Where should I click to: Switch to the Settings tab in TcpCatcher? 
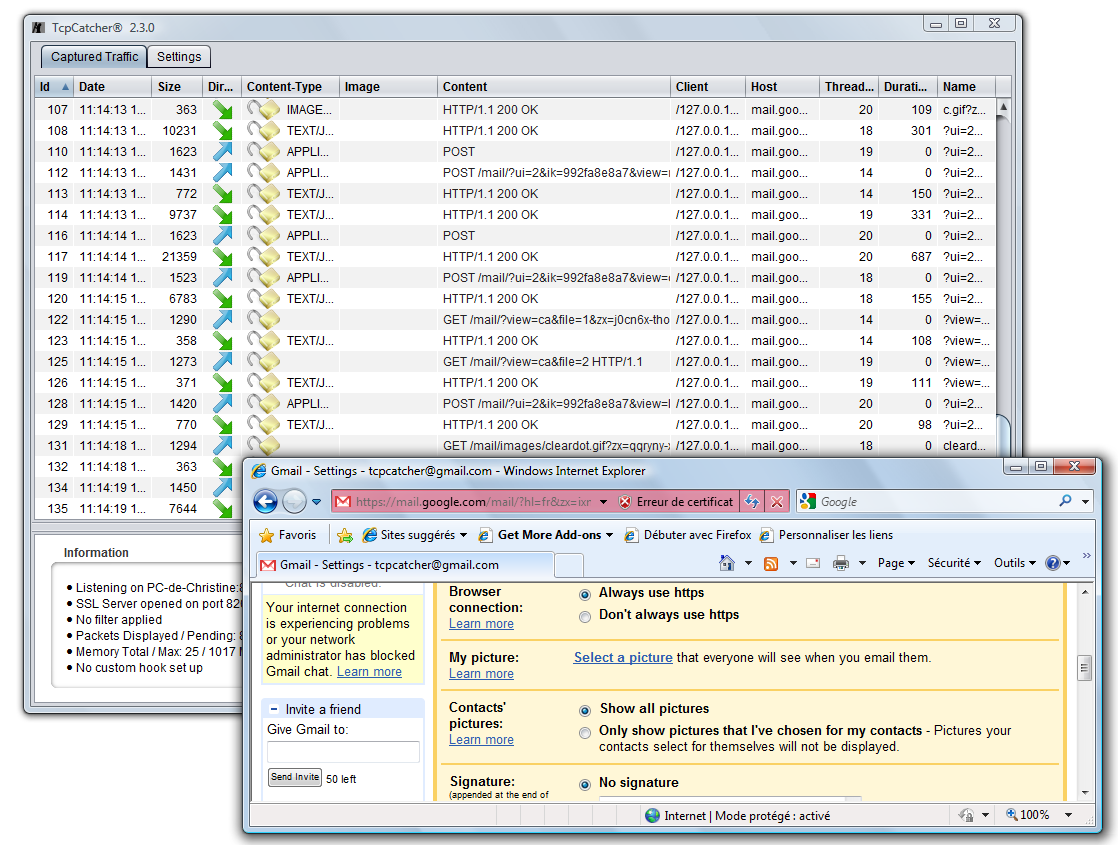click(x=179, y=56)
